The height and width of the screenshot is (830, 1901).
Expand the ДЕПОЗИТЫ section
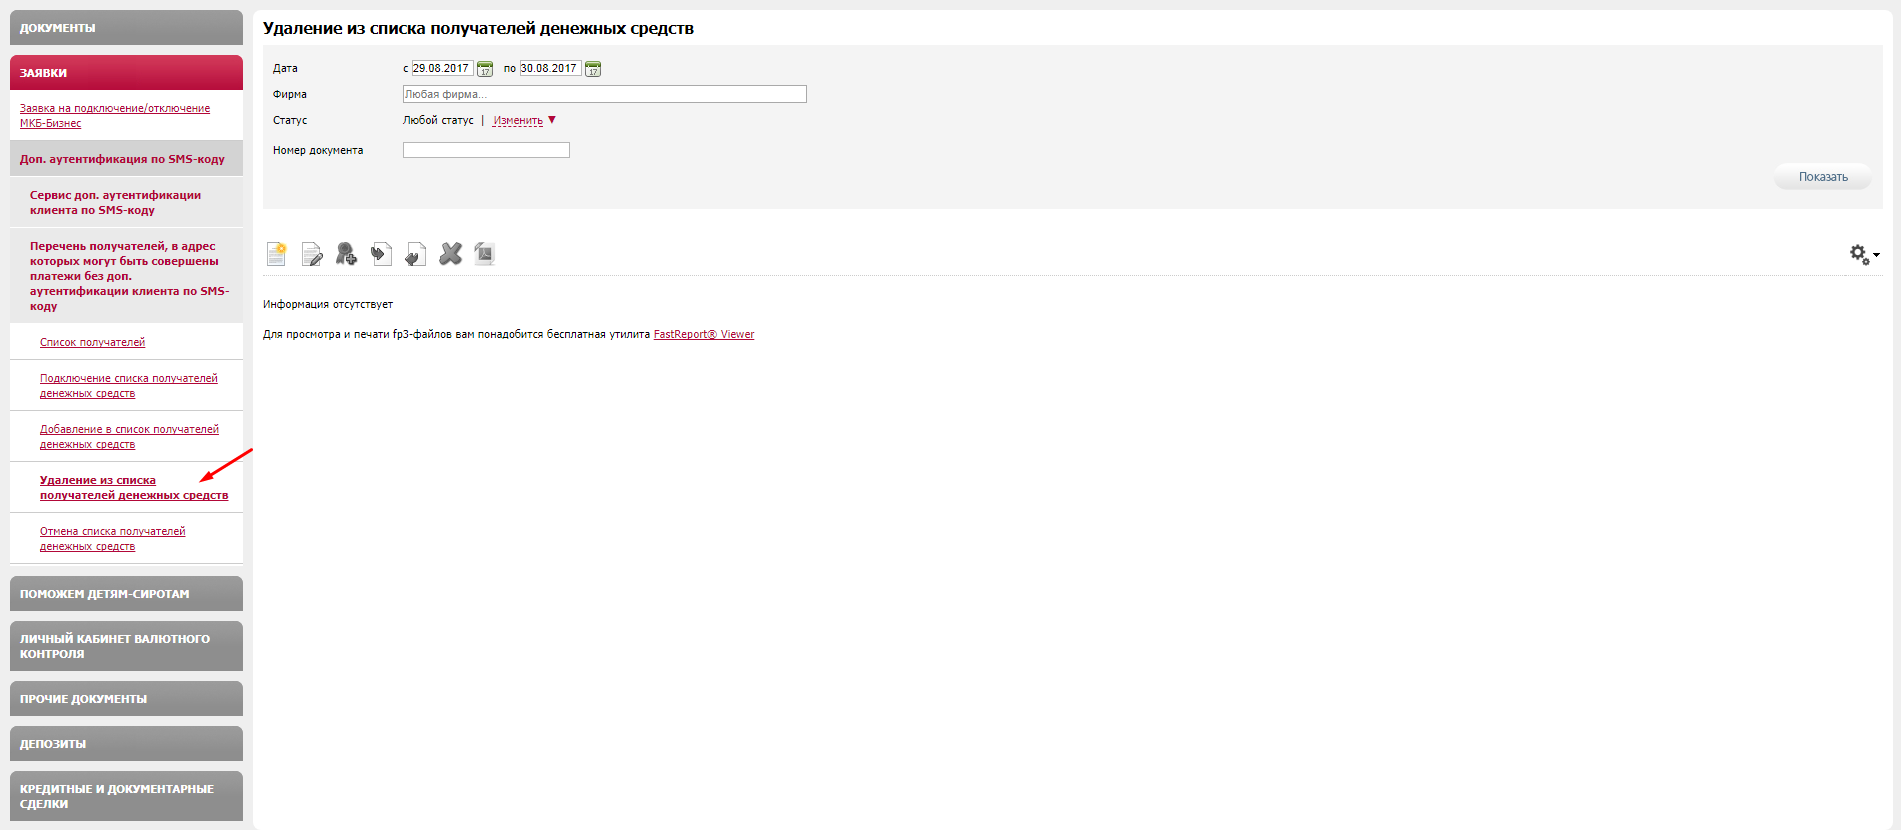[x=126, y=744]
